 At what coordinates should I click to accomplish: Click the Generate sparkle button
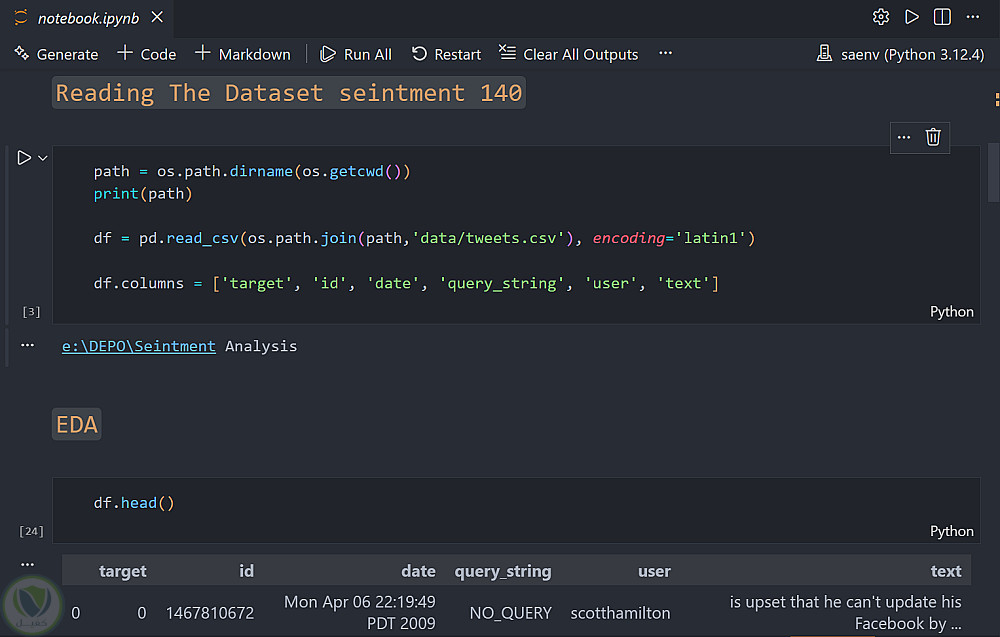tap(56, 54)
